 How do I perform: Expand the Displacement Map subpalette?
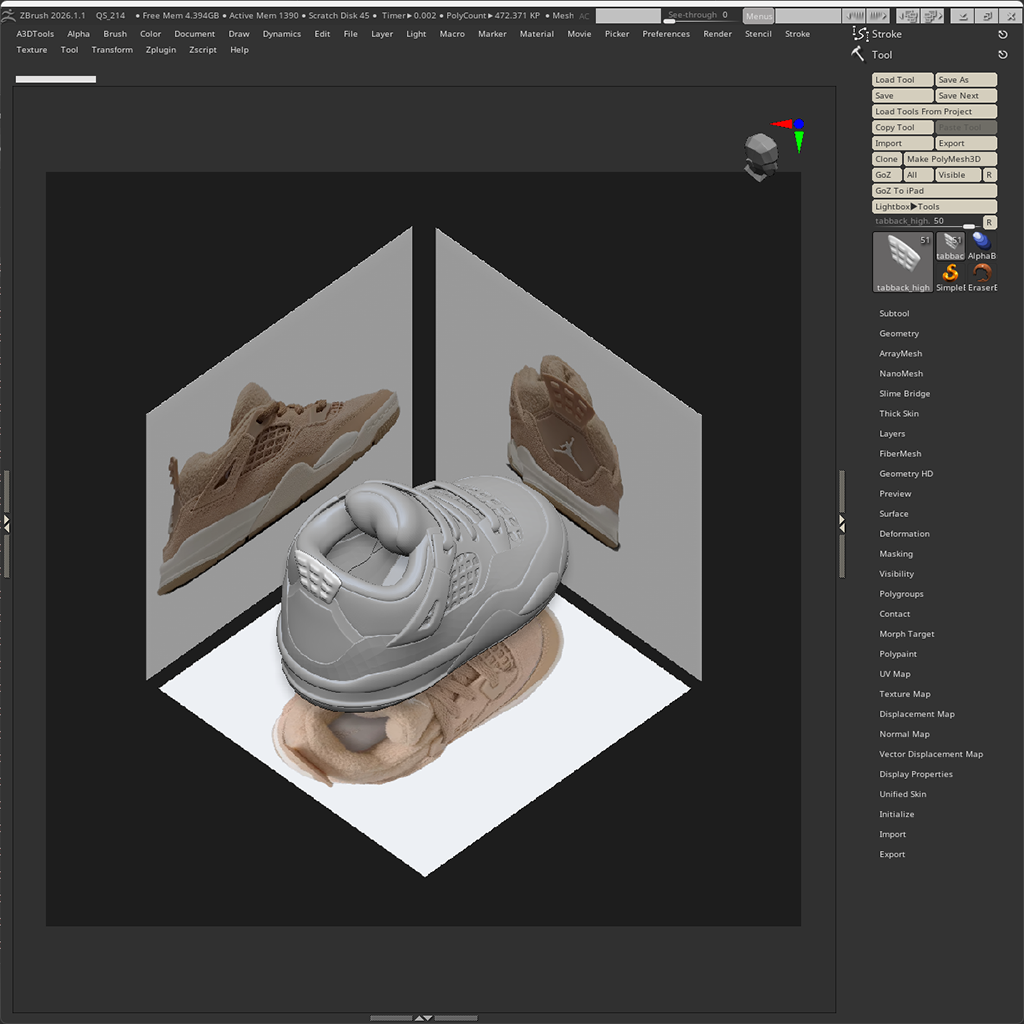click(917, 714)
